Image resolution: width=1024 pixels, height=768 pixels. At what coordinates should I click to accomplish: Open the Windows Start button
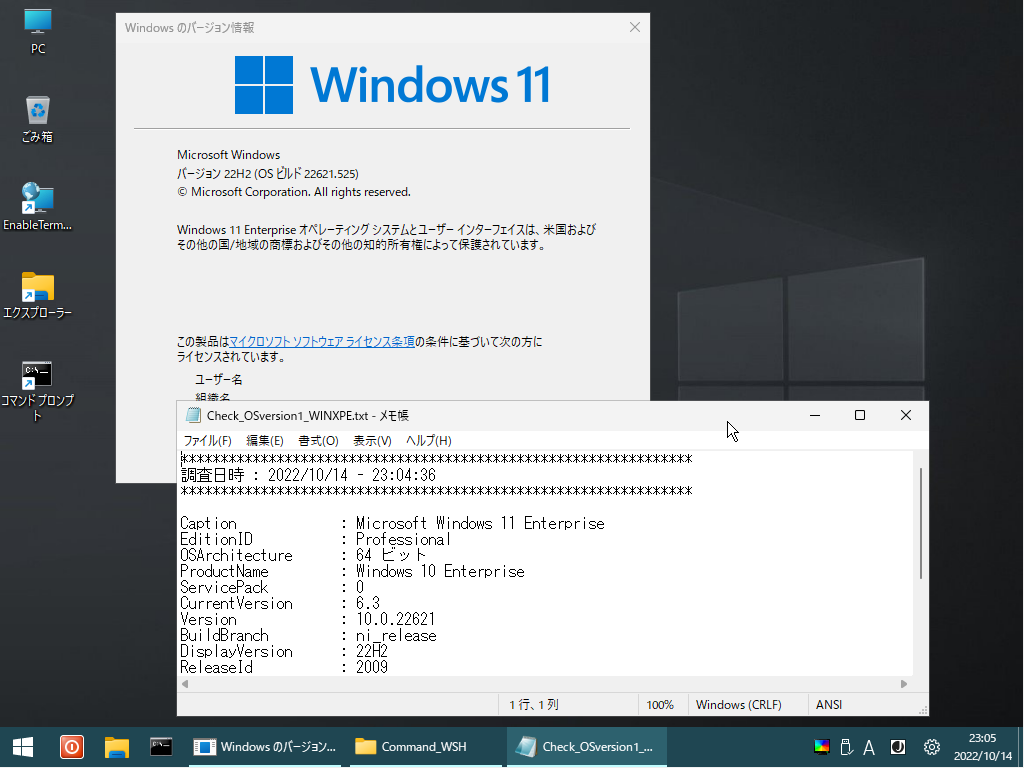24,747
